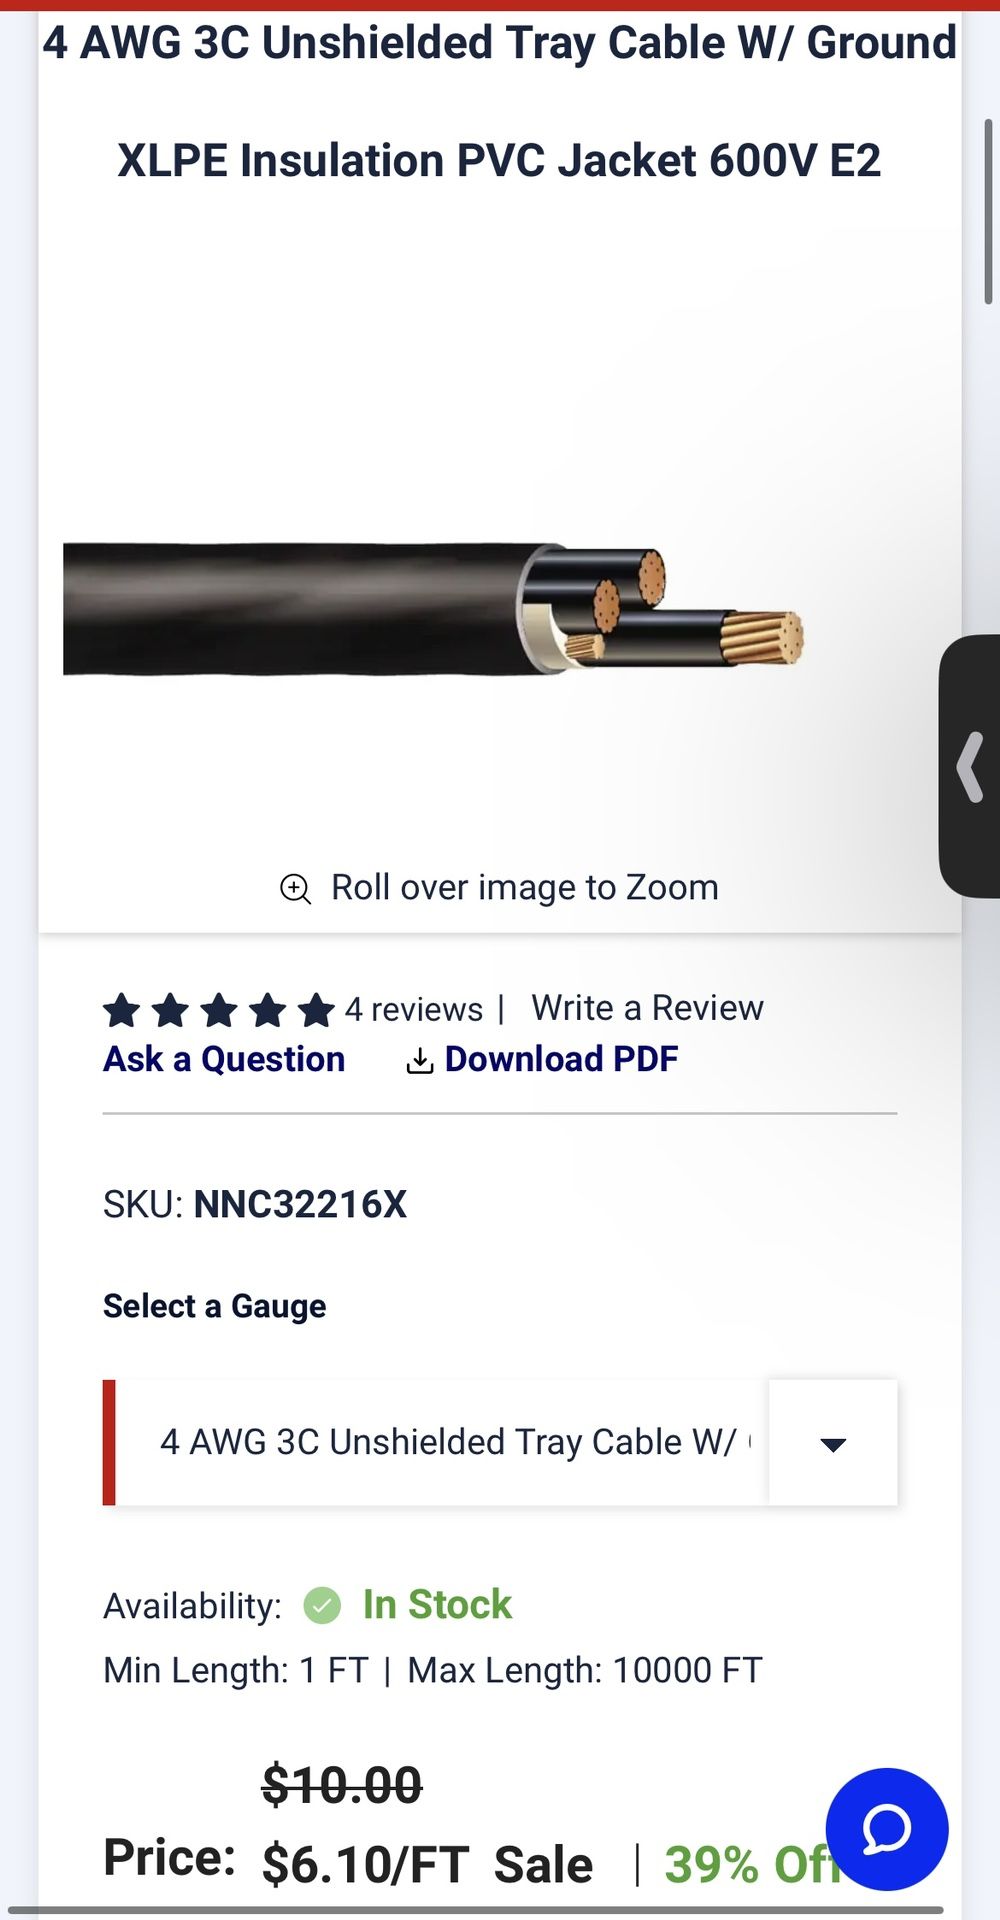
Task: Click the magnifier zoom icon
Action: (295, 888)
